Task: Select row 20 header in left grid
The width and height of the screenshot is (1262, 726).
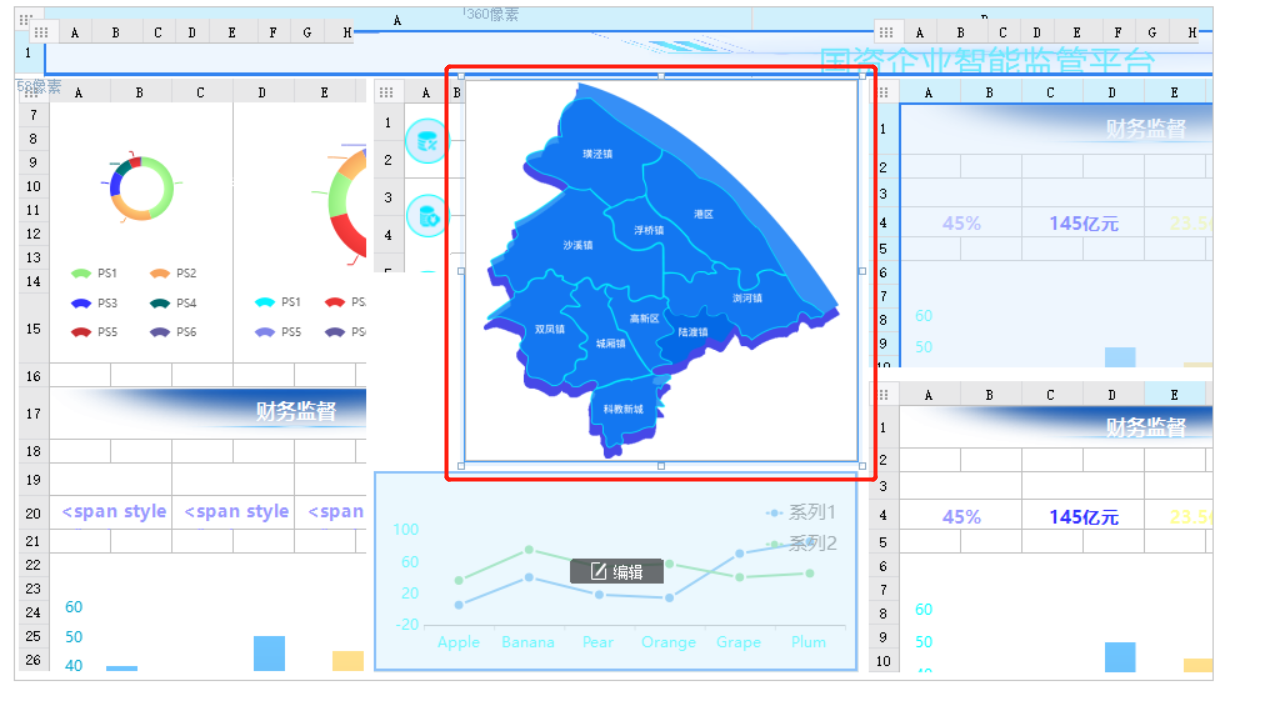Action: pyautogui.click(x=34, y=512)
